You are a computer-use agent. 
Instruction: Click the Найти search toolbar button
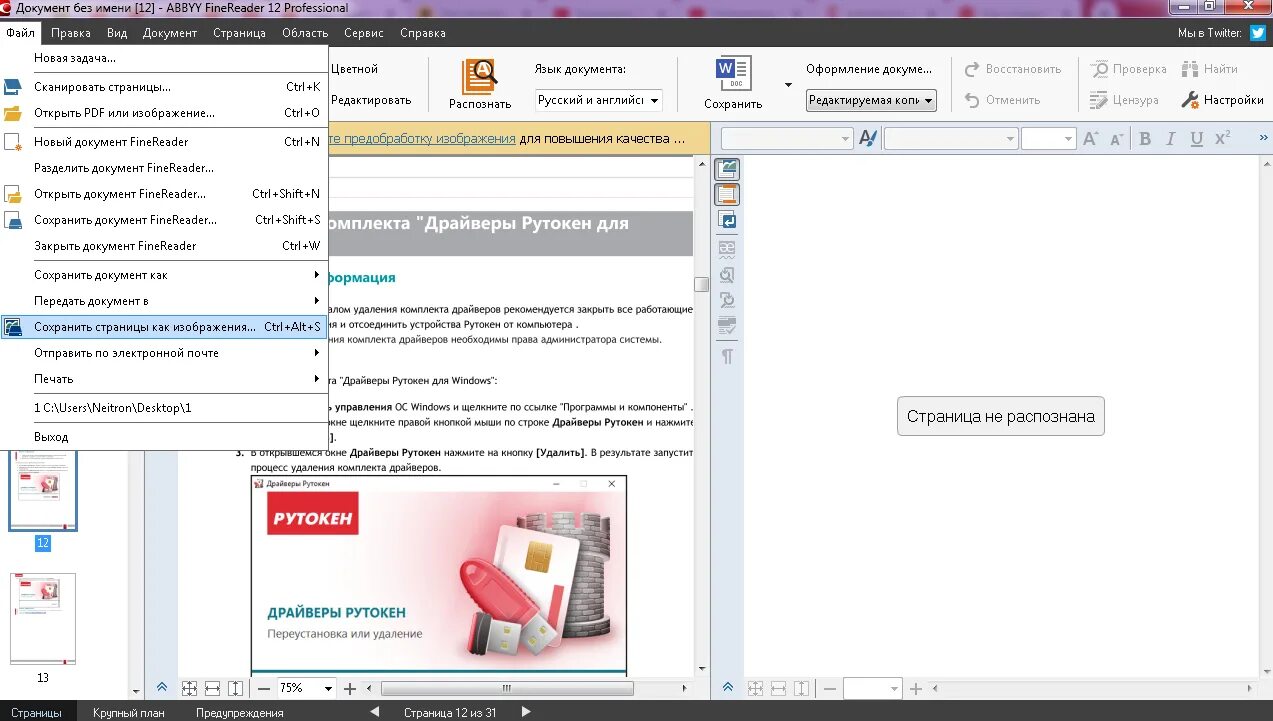1209,69
